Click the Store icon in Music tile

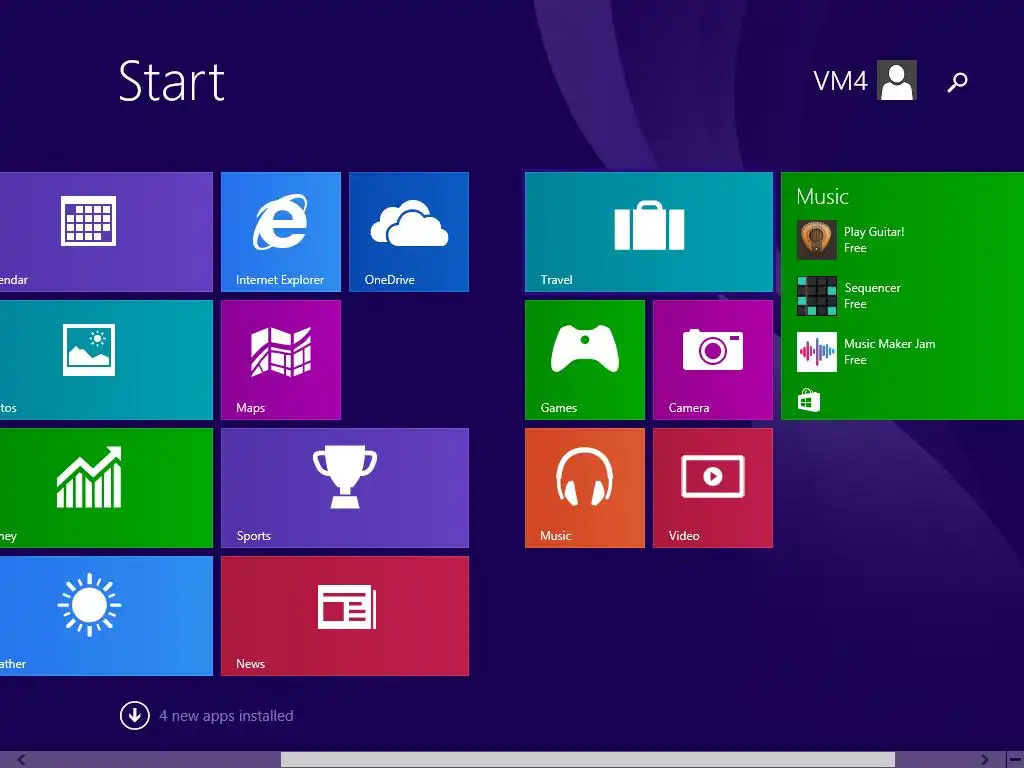point(808,400)
